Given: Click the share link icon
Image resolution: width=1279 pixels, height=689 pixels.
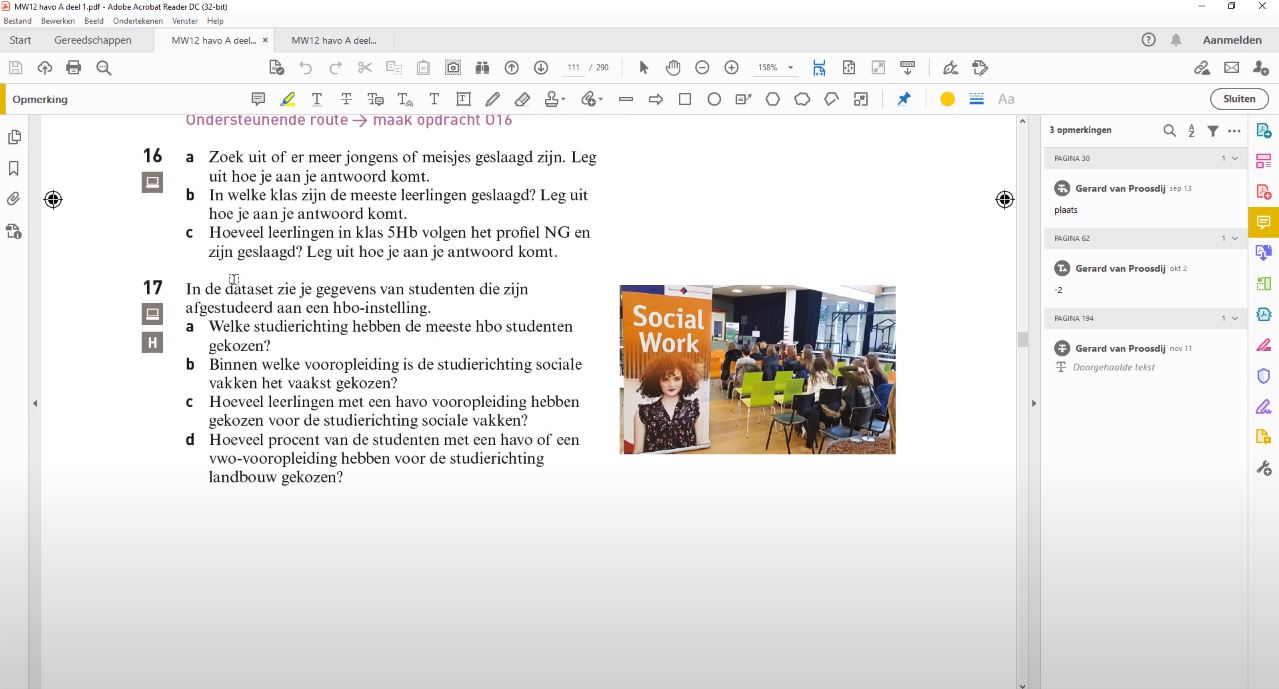Looking at the screenshot, I should point(1202,67).
